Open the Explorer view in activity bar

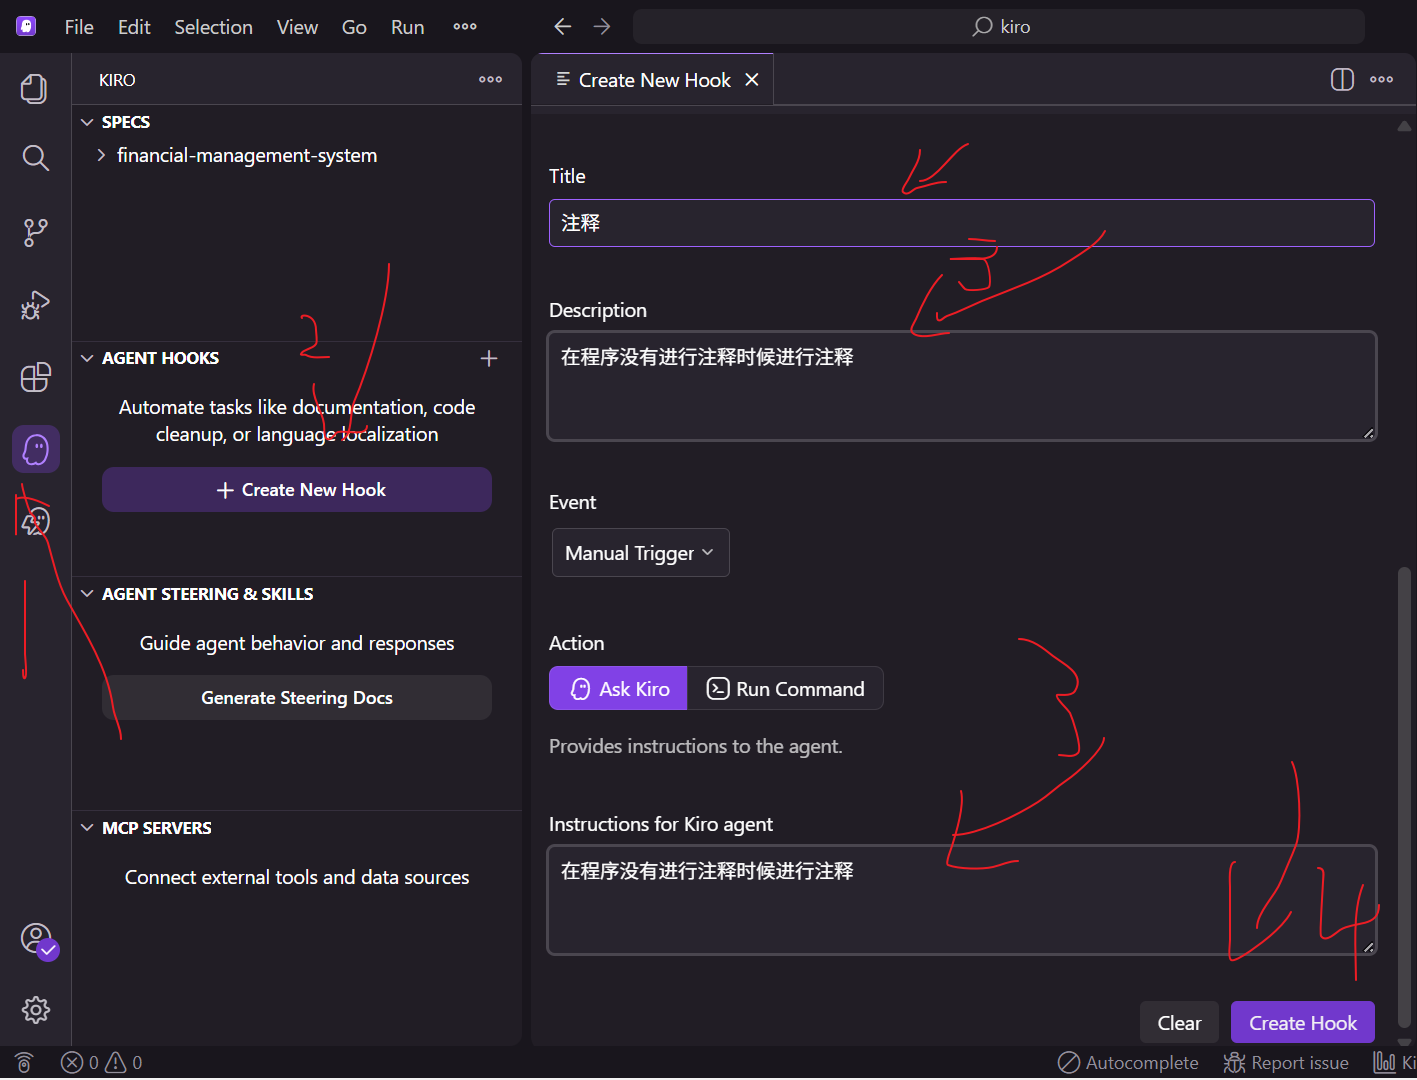35,89
